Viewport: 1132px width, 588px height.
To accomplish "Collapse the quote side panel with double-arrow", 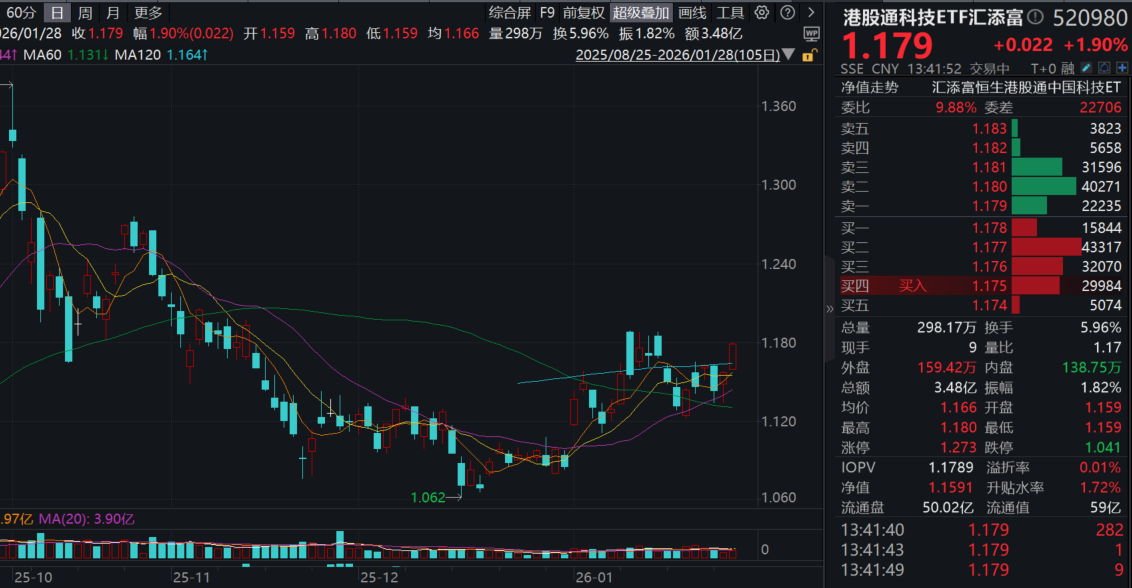I will click(x=830, y=308).
